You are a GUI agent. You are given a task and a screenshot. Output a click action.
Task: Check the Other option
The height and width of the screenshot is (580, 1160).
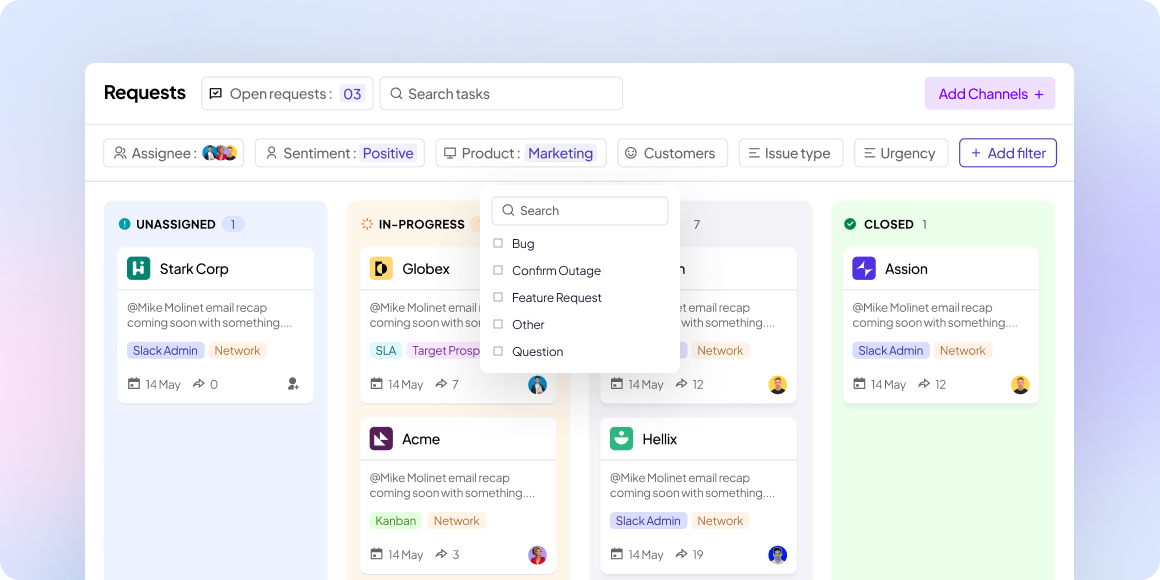498,324
